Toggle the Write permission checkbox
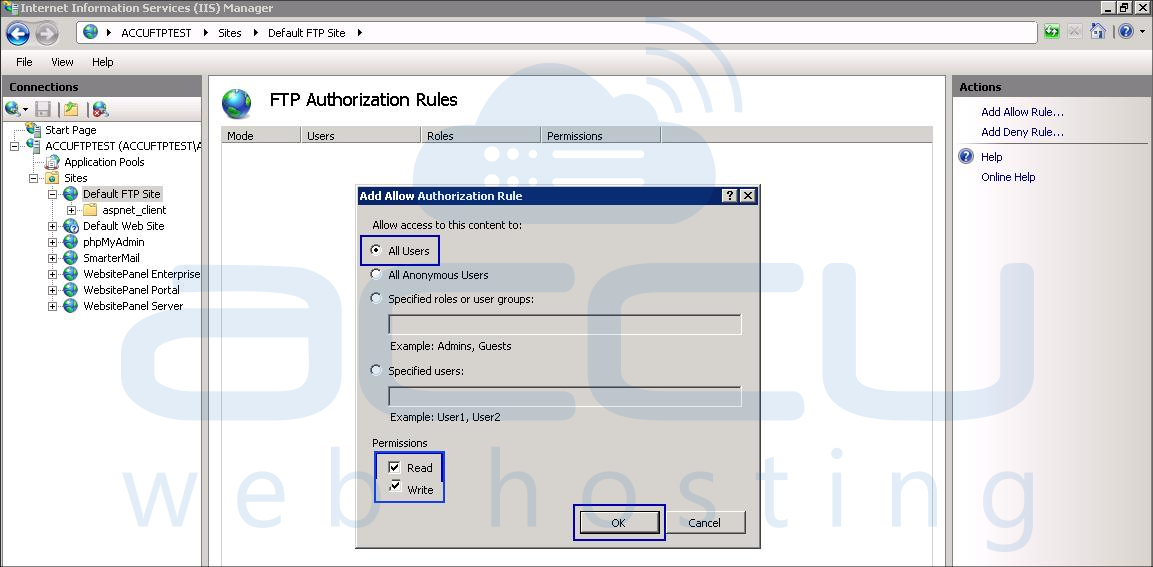Image resolution: width=1153 pixels, height=567 pixels. [395, 488]
